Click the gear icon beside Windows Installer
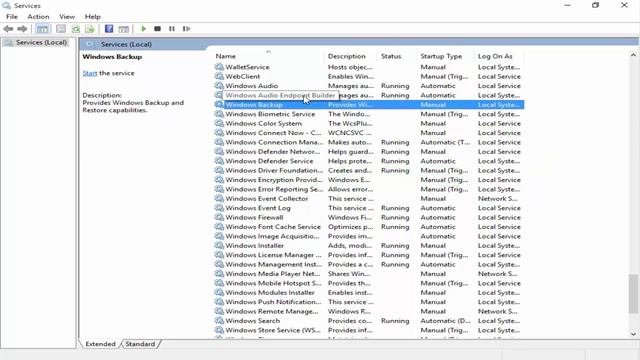 tap(219, 245)
